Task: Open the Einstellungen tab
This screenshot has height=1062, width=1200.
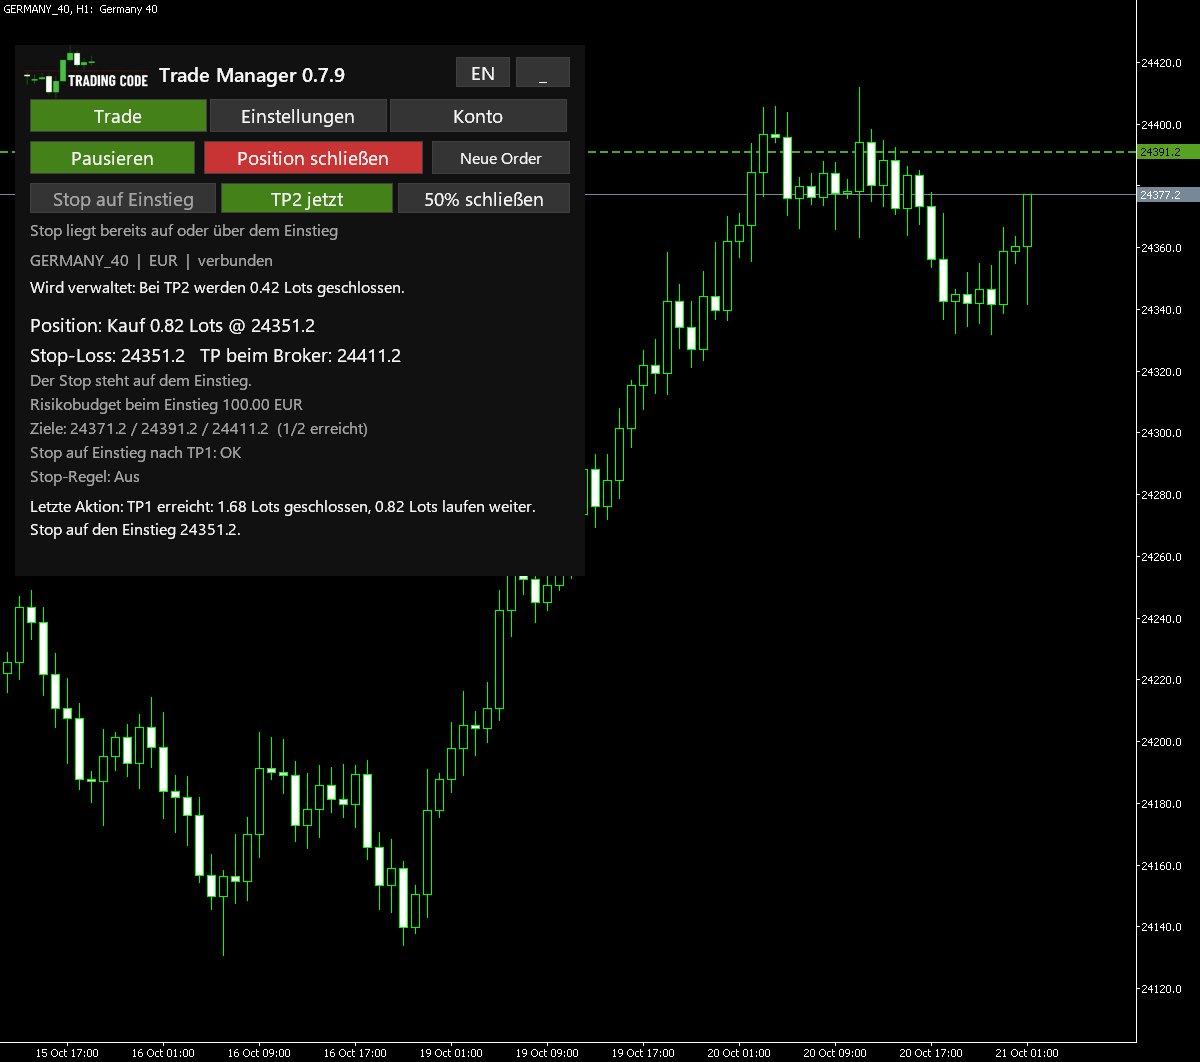Action: tap(298, 116)
